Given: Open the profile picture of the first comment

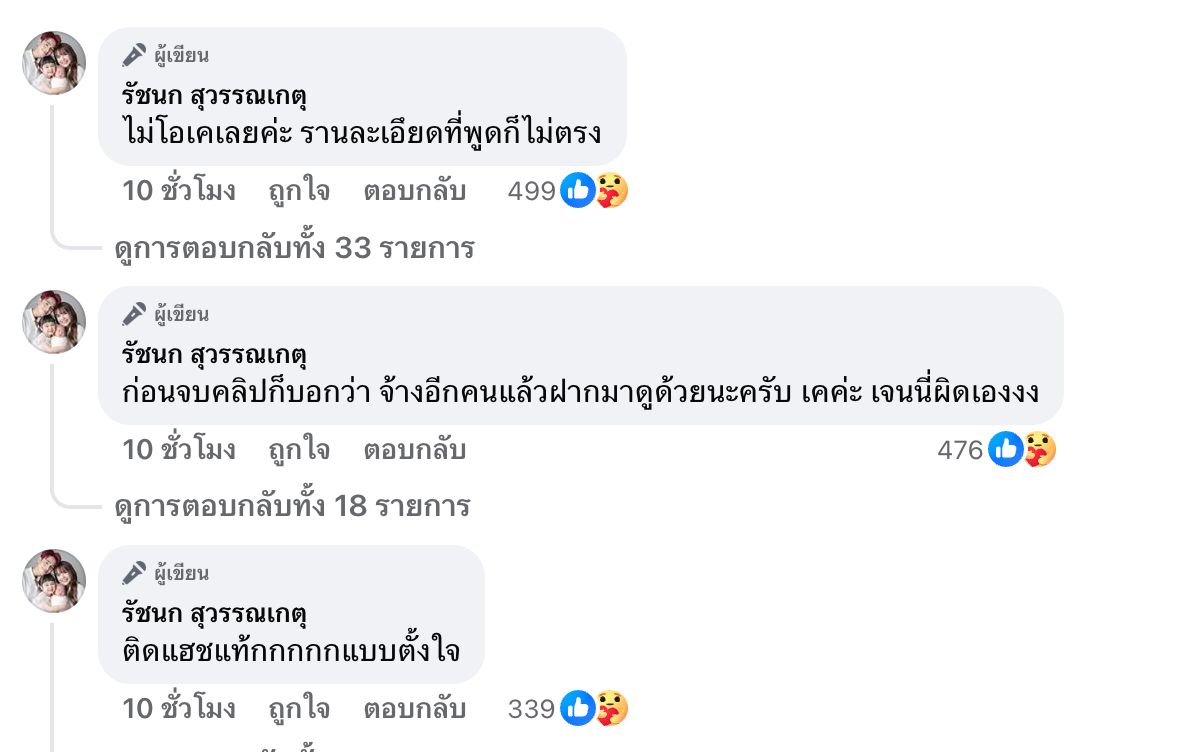Looking at the screenshot, I should pyautogui.click(x=54, y=62).
